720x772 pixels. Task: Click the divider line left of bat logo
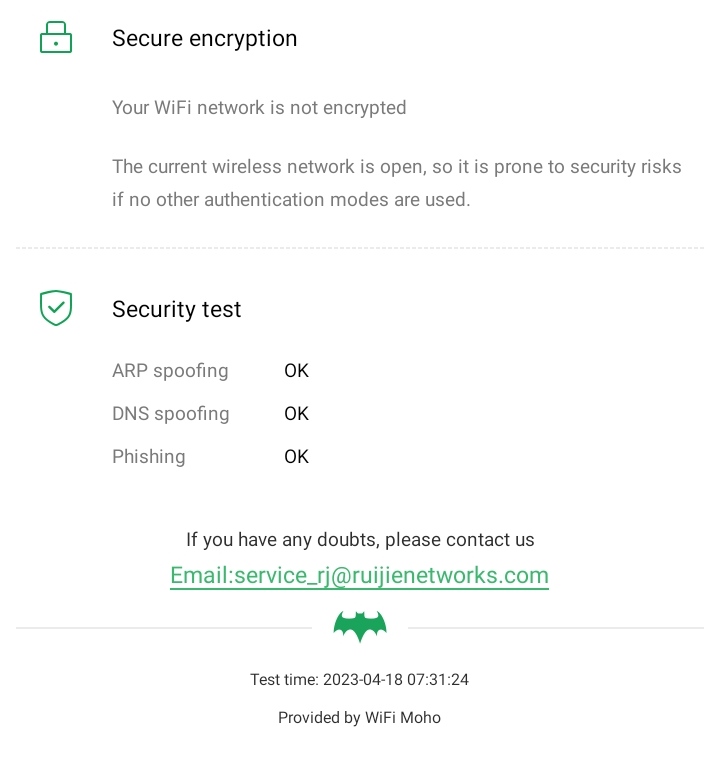[x=164, y=628]
